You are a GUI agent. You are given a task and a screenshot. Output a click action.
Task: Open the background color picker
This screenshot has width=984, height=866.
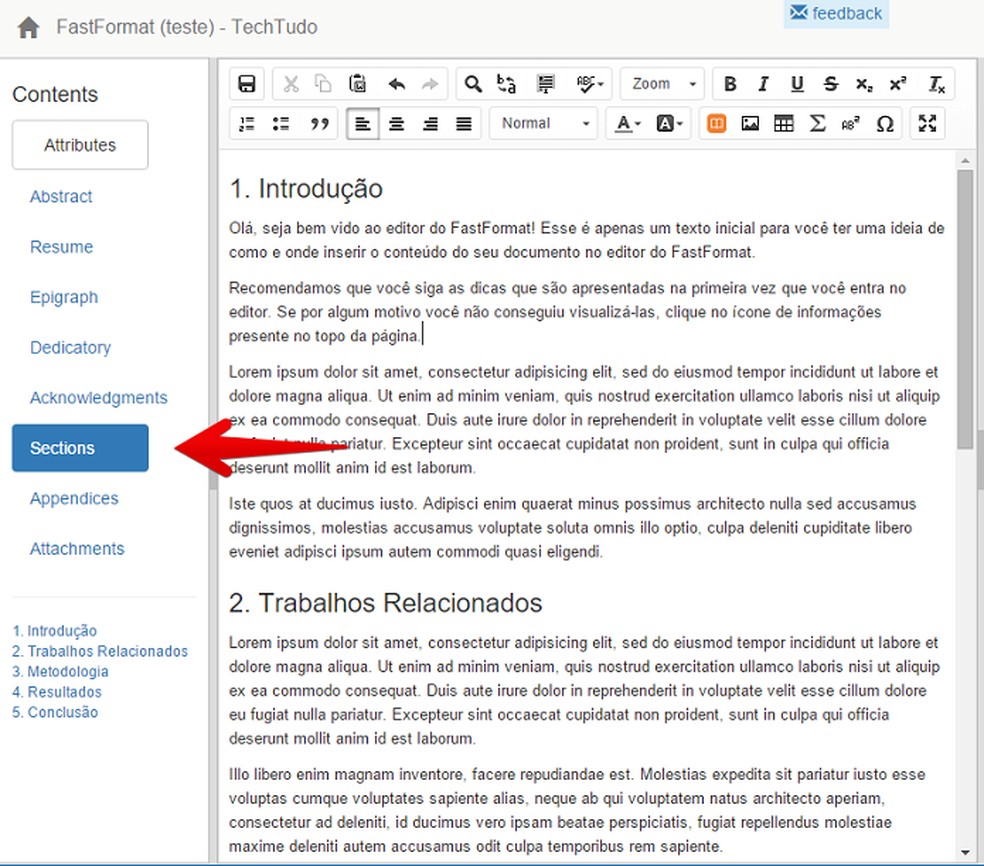670,124
